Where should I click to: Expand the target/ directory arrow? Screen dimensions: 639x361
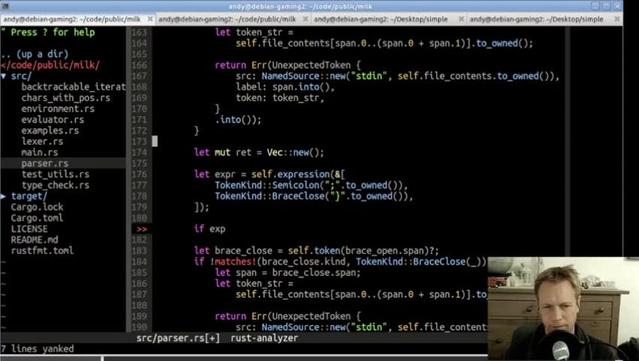coord(4,196)
